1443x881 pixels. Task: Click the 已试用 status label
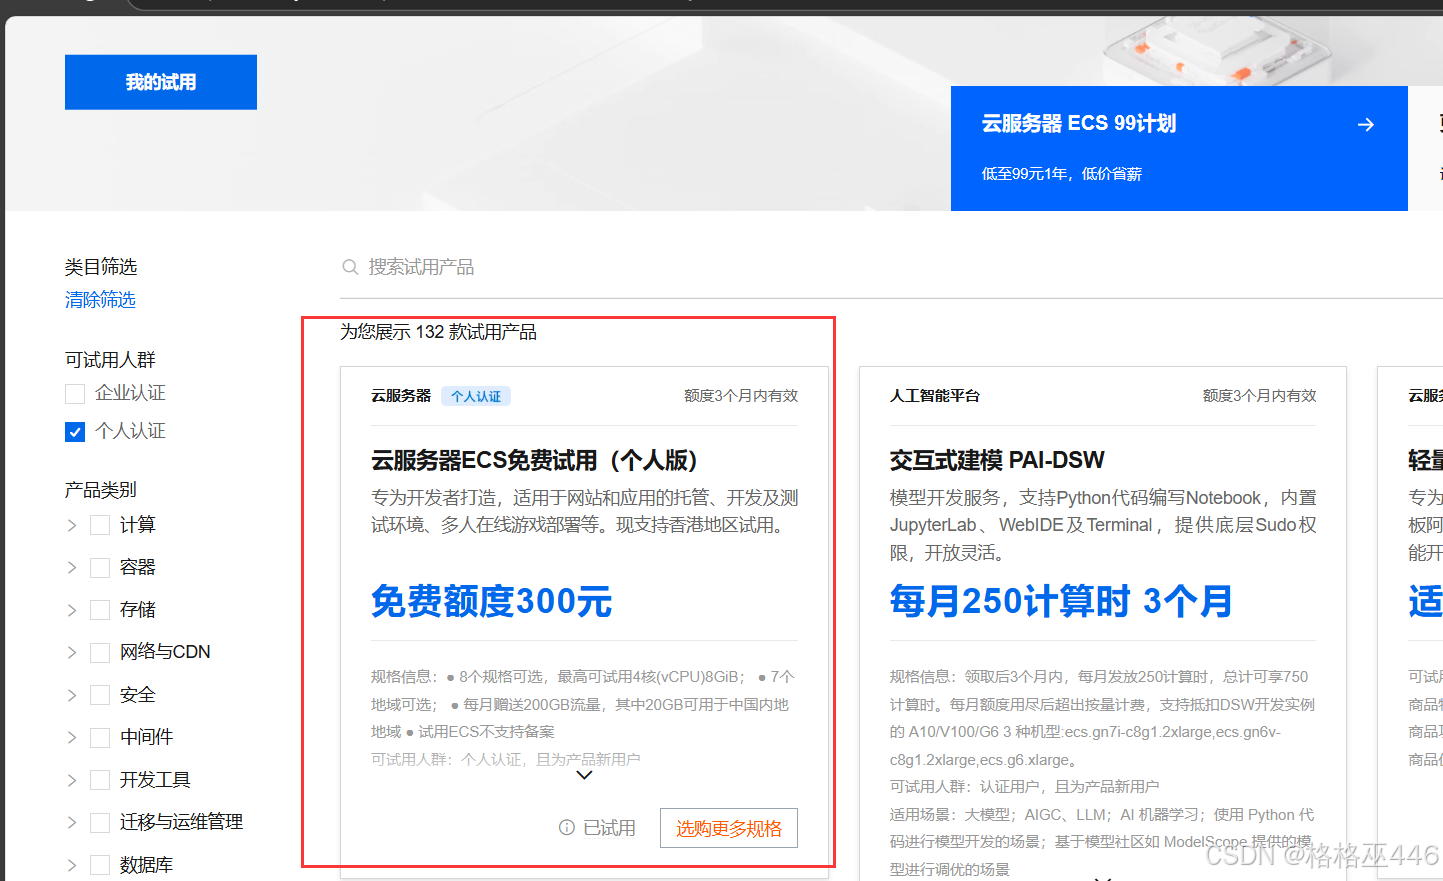(x=609, y=828)
